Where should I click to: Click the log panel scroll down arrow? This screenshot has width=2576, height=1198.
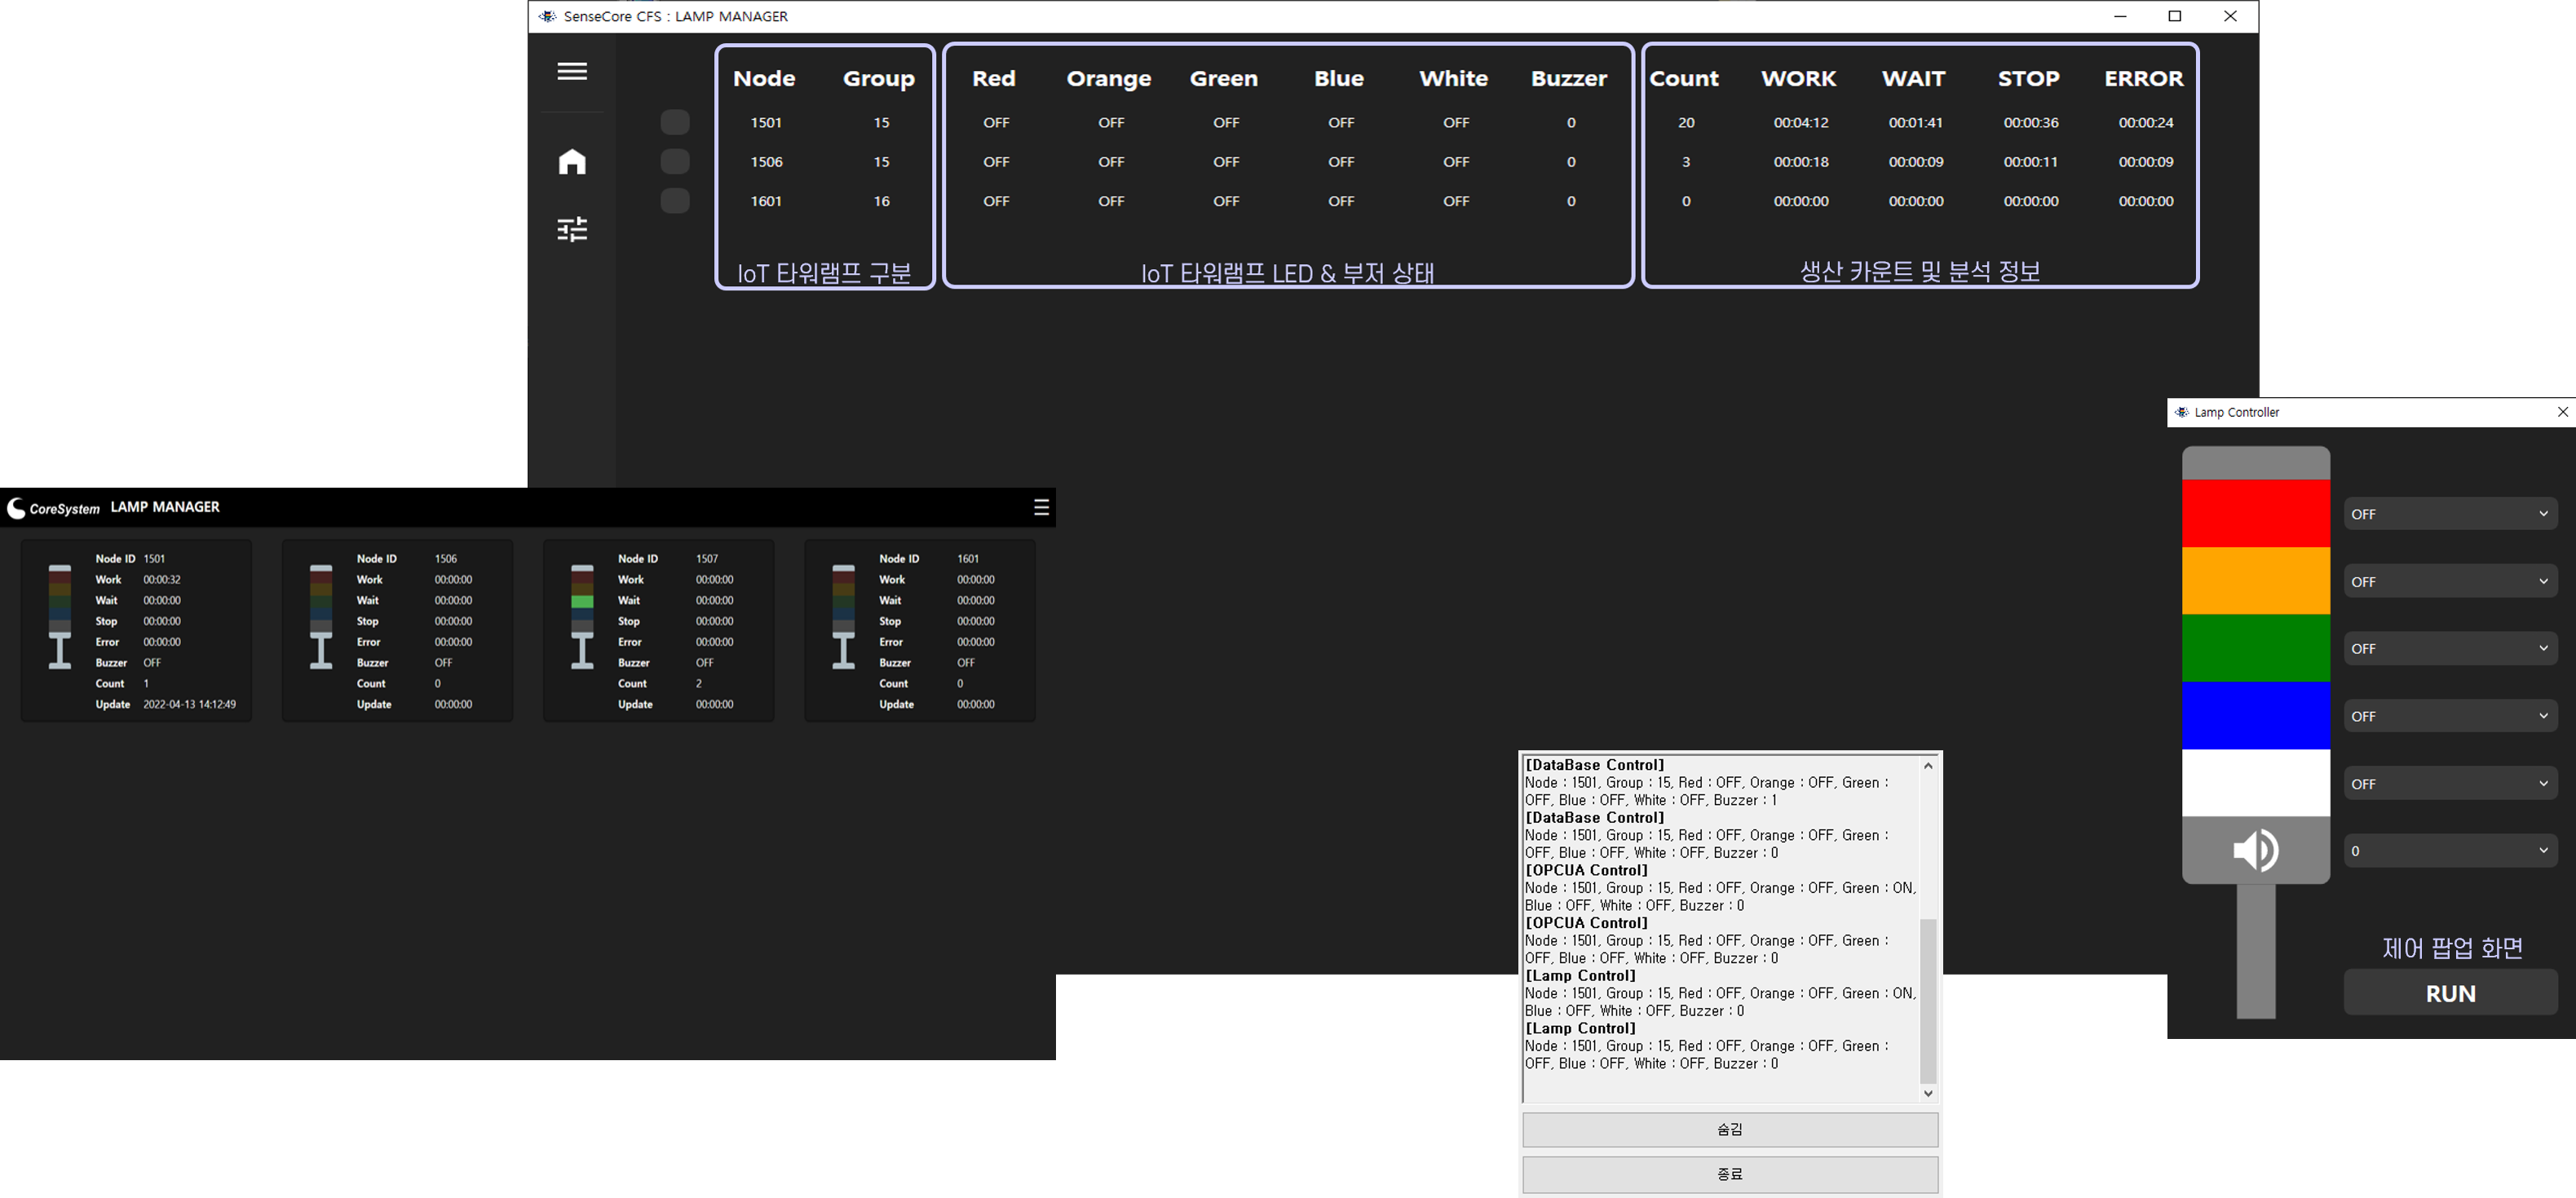(x=1928, y=1093)
